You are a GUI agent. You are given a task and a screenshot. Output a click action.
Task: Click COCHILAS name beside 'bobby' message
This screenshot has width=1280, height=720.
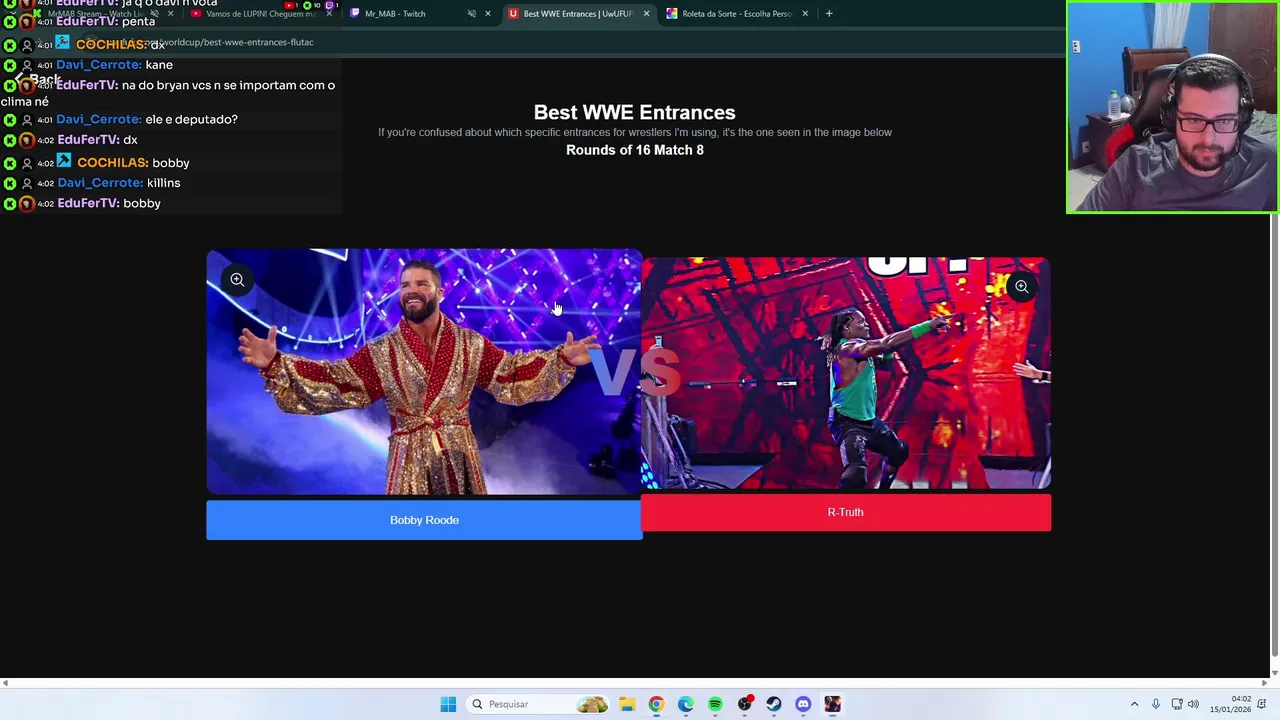[x=113, y=162]
